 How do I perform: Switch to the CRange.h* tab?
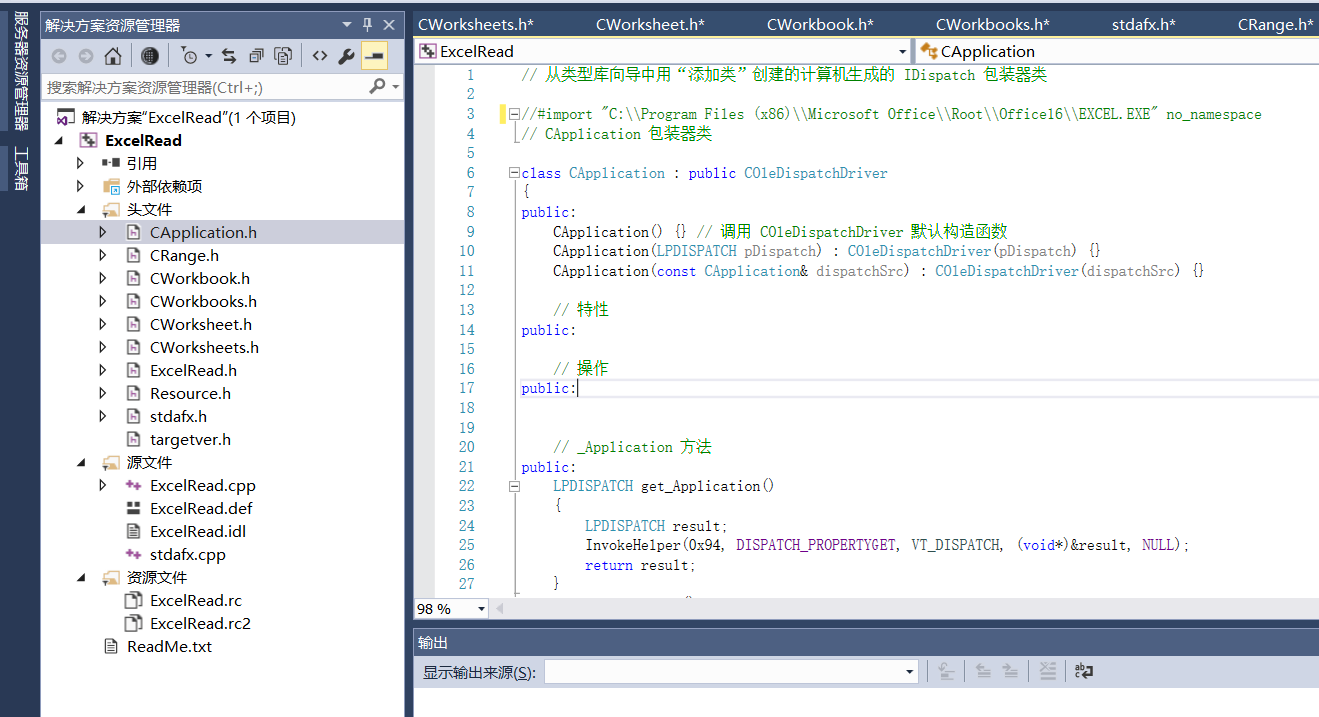(1276, 25)
